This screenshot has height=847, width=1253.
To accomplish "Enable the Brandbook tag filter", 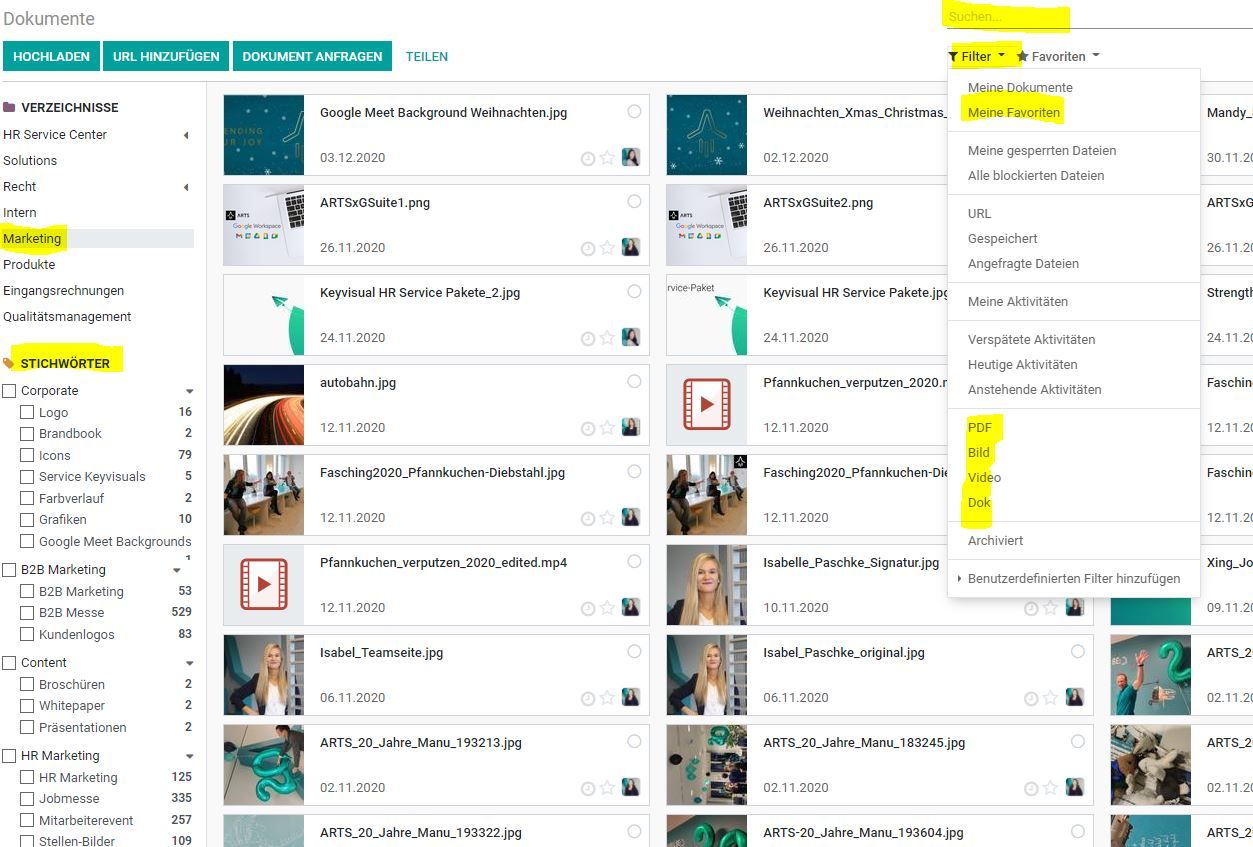I will click(x=27, y=434).
